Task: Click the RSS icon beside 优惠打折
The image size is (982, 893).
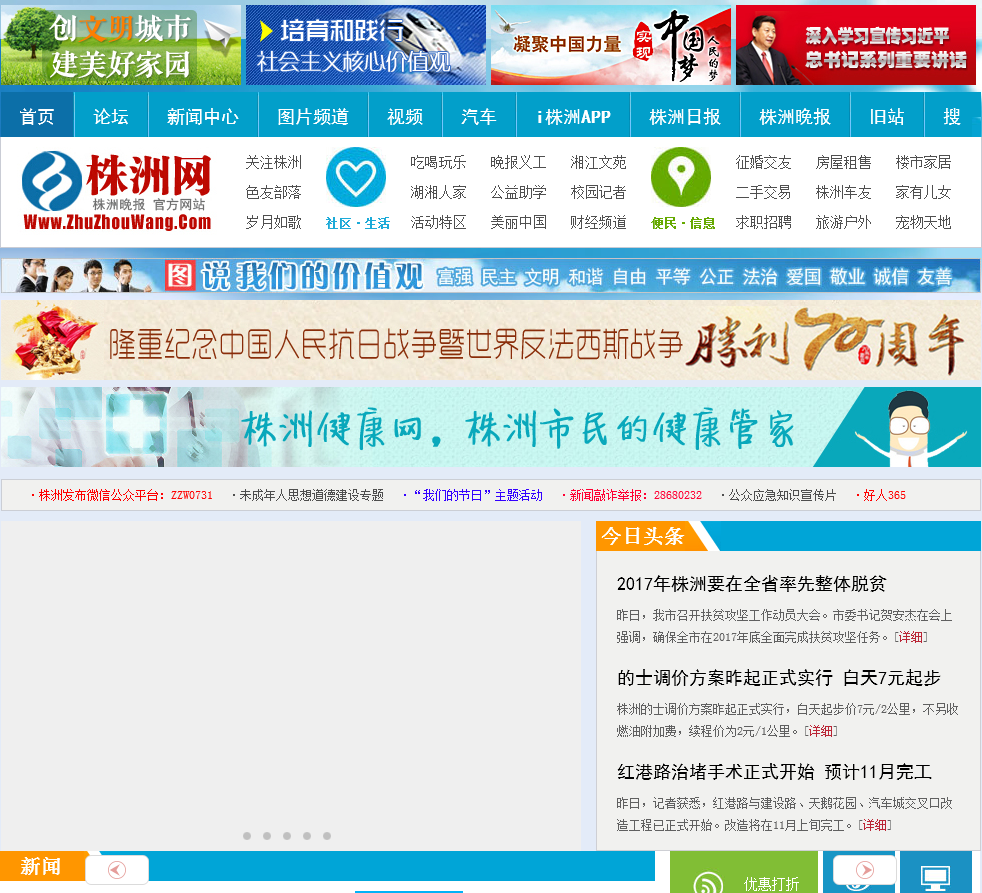Action: pos(708,882)
